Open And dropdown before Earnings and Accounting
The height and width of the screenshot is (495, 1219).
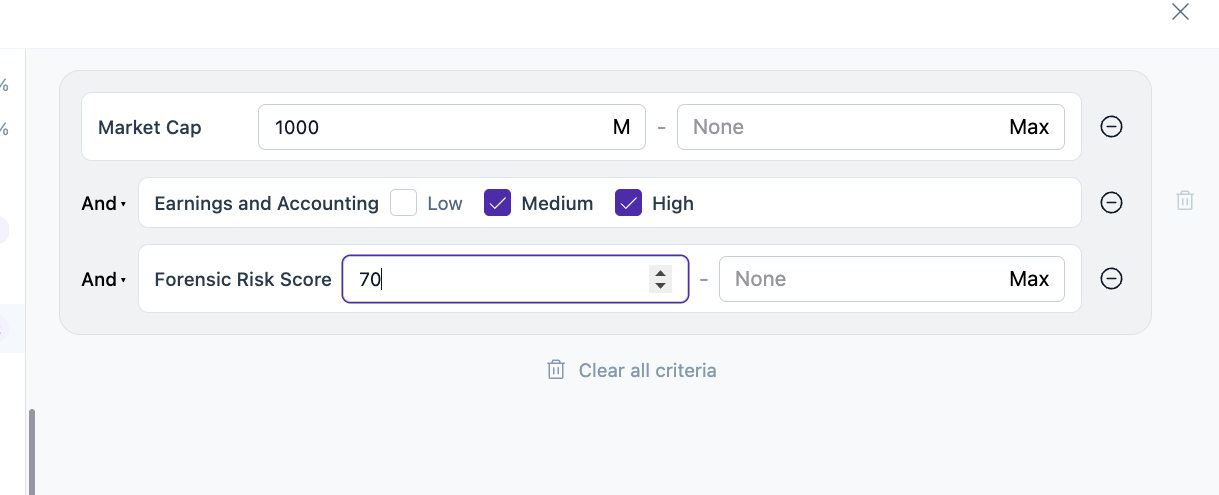[104, 203]
